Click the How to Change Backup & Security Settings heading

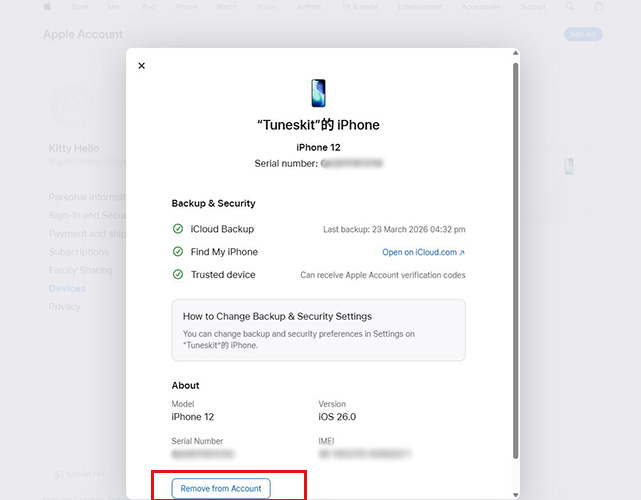[277, 316]
